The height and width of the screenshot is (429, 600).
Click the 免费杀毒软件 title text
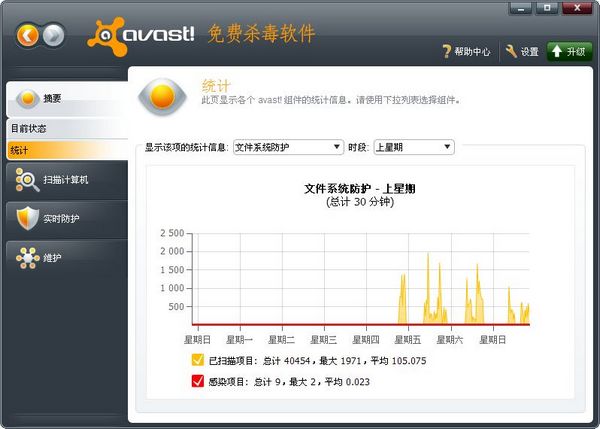tap(261, 33)
